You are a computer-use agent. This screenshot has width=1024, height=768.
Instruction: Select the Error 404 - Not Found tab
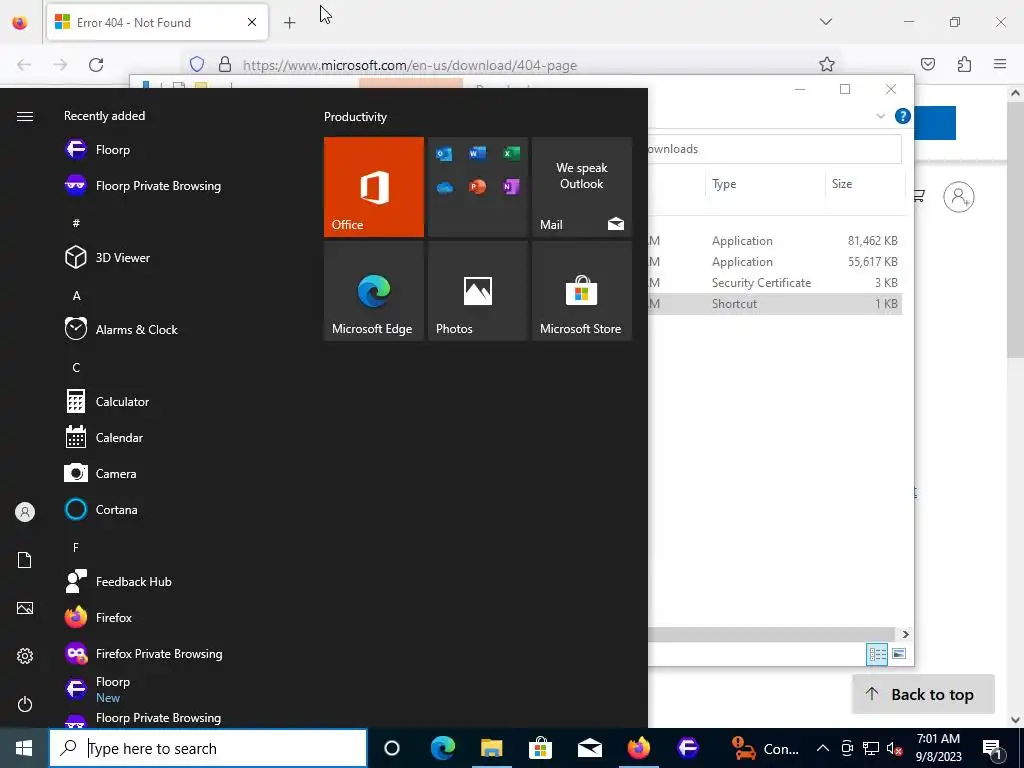click(x=157, y=22)
